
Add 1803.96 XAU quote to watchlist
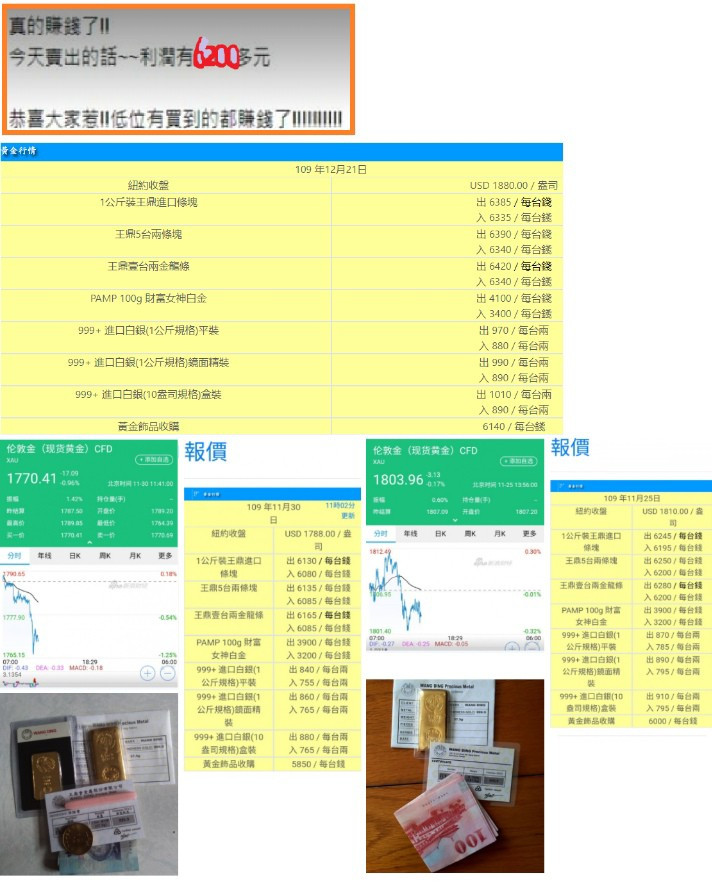[x=520, y=461]
